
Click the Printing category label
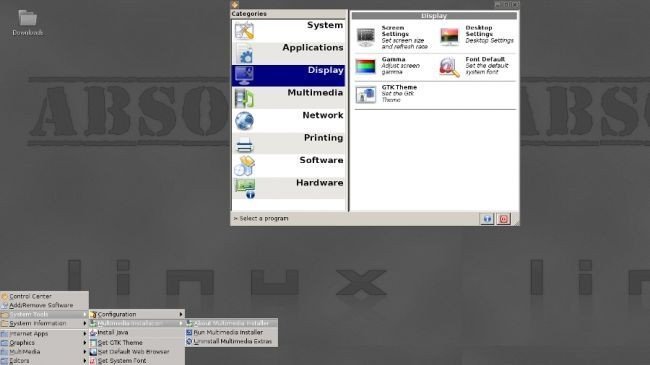[x=323, y=138]
